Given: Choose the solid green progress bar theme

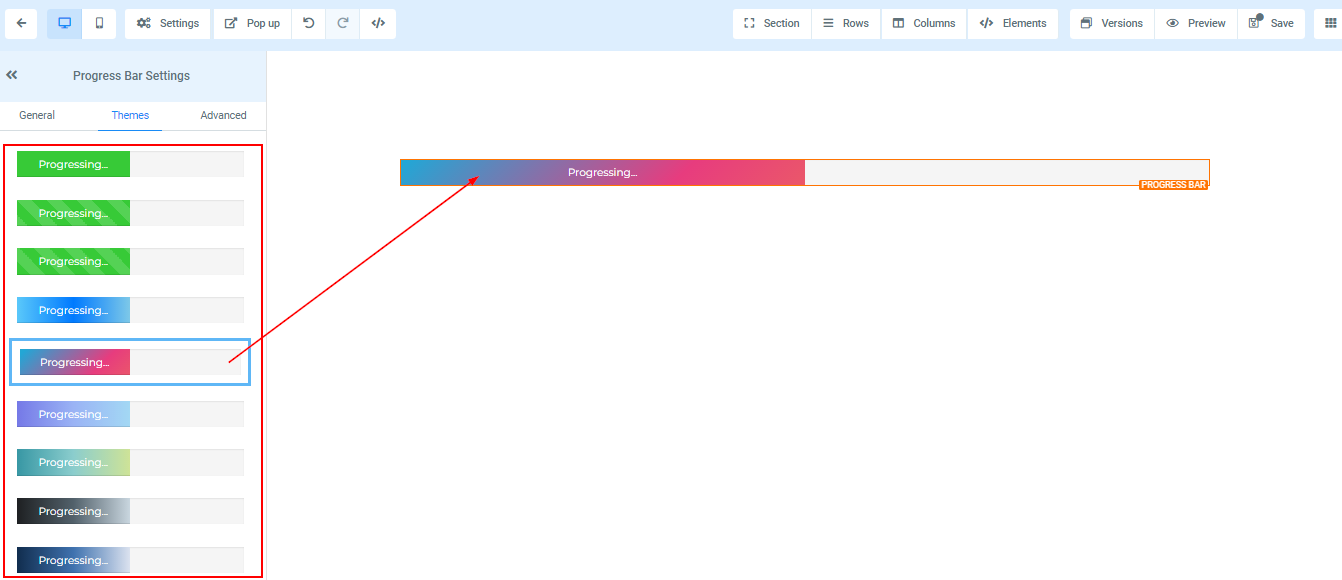Looking at the screenshot, I should pos(130,164).
